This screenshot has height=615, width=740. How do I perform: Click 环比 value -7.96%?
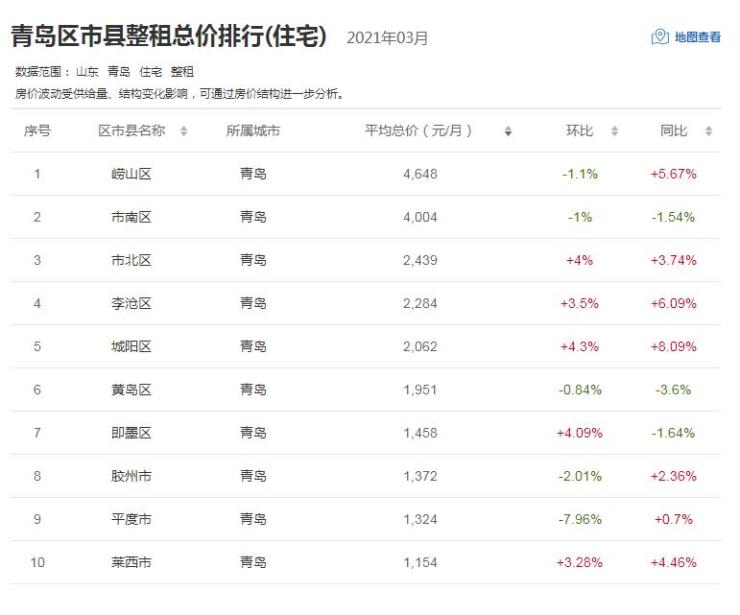pos(580,519)
